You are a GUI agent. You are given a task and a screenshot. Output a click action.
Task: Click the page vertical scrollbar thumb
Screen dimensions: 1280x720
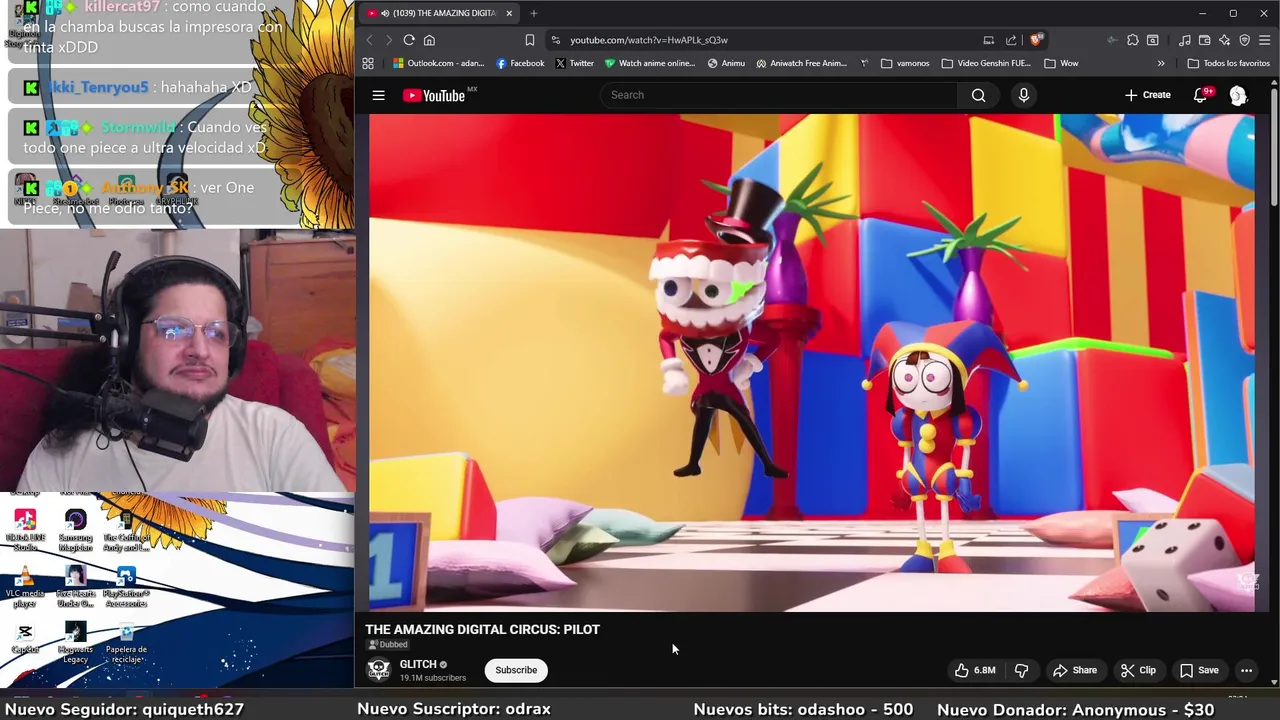(x=1274, y=148)
